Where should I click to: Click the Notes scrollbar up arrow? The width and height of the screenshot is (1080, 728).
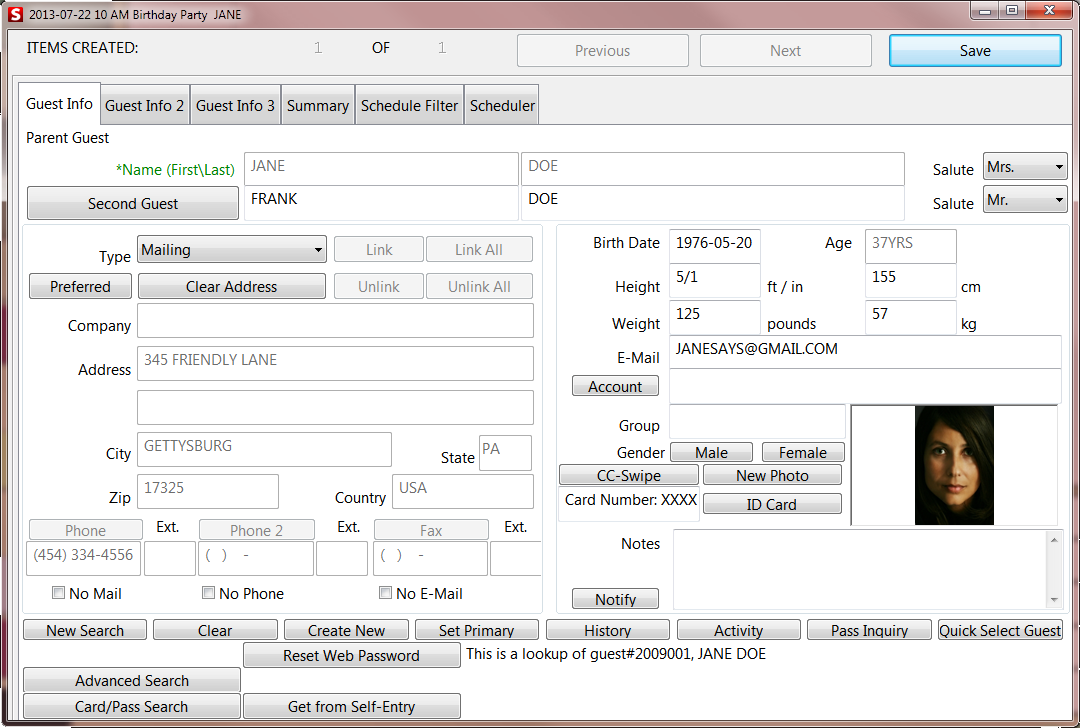pos(1054,540)
